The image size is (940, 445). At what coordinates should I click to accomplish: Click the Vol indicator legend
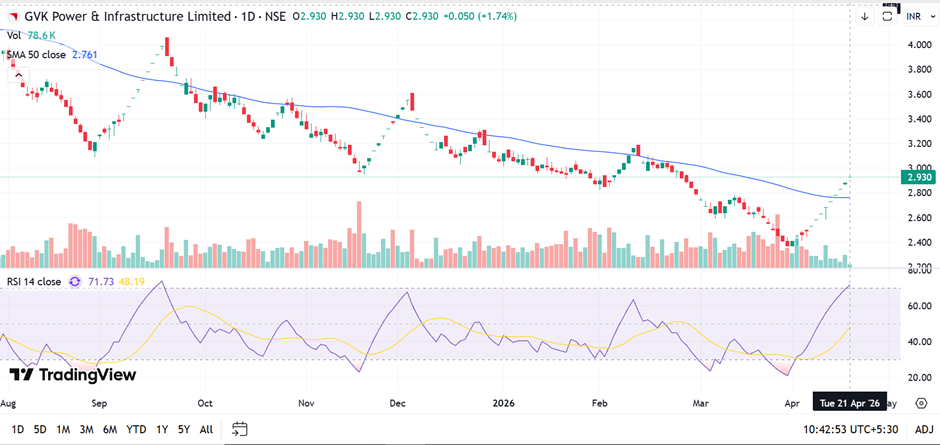14,35
